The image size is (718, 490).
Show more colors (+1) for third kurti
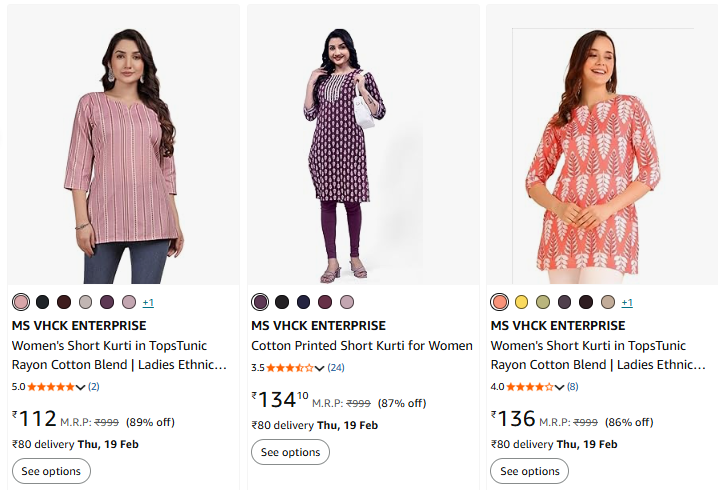627,302
